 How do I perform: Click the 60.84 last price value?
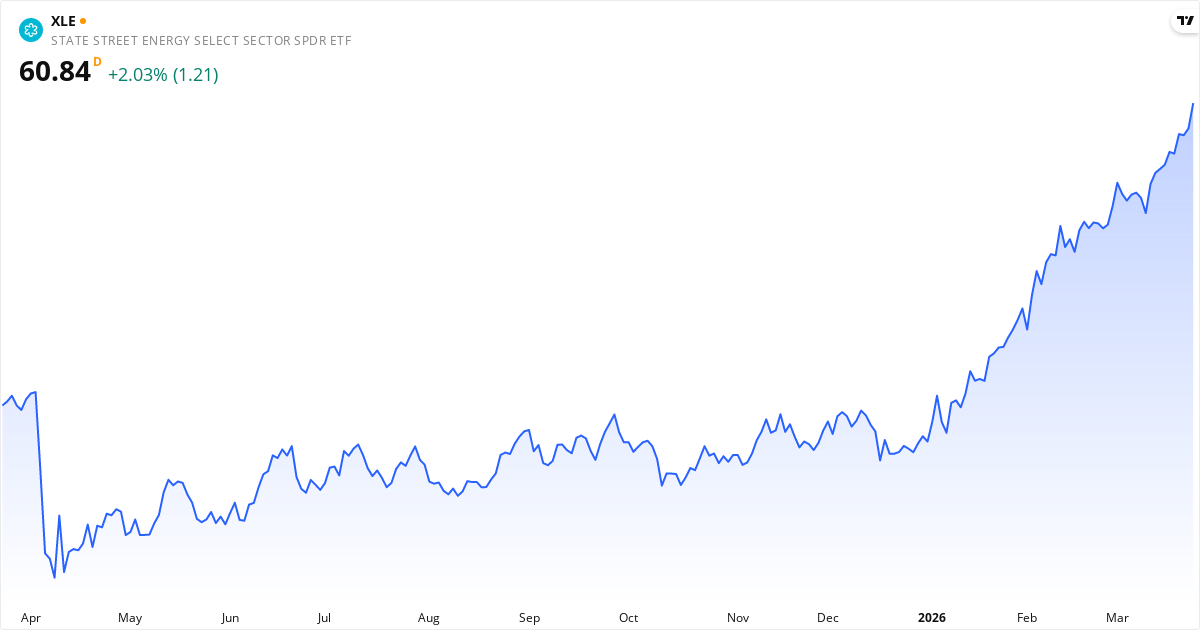tap(55, 72)
